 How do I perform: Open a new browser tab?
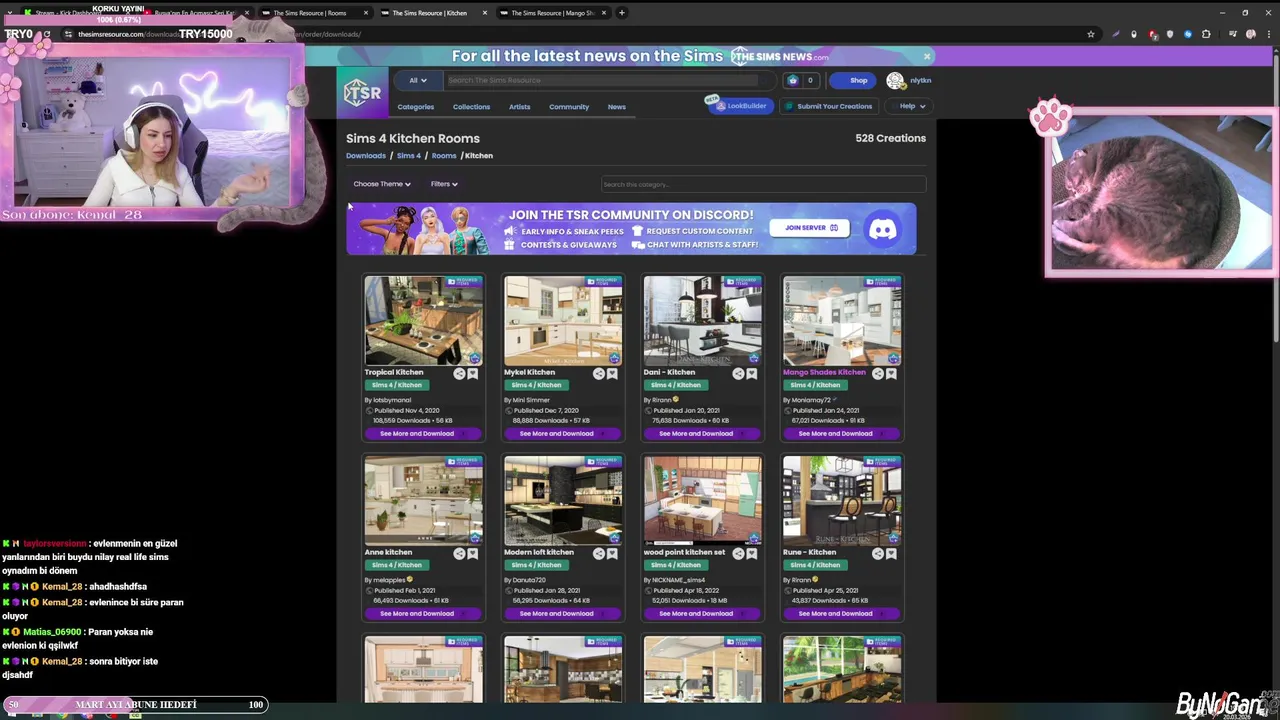[622, 13]
